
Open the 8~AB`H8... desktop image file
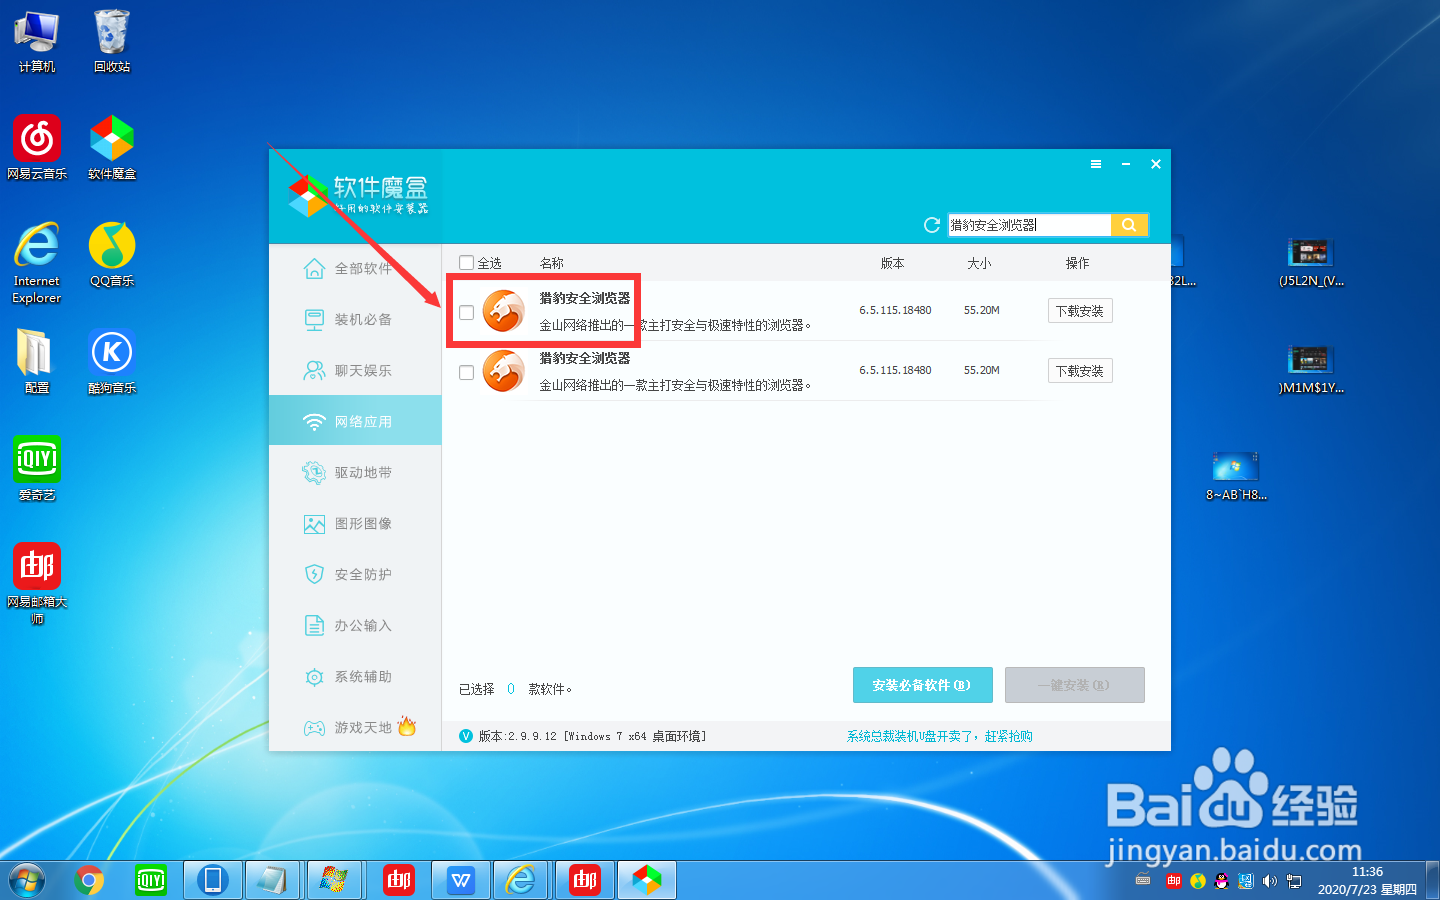[1236, 476]
